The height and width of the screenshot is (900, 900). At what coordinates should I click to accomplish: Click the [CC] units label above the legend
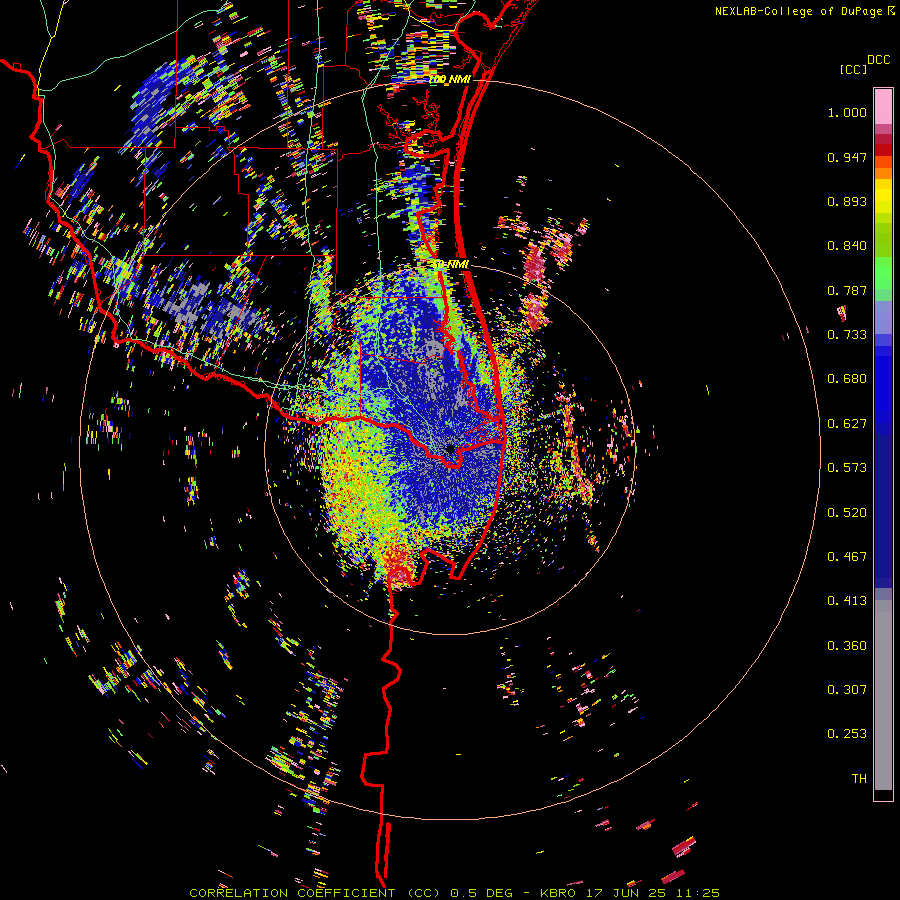click(853, 69)
